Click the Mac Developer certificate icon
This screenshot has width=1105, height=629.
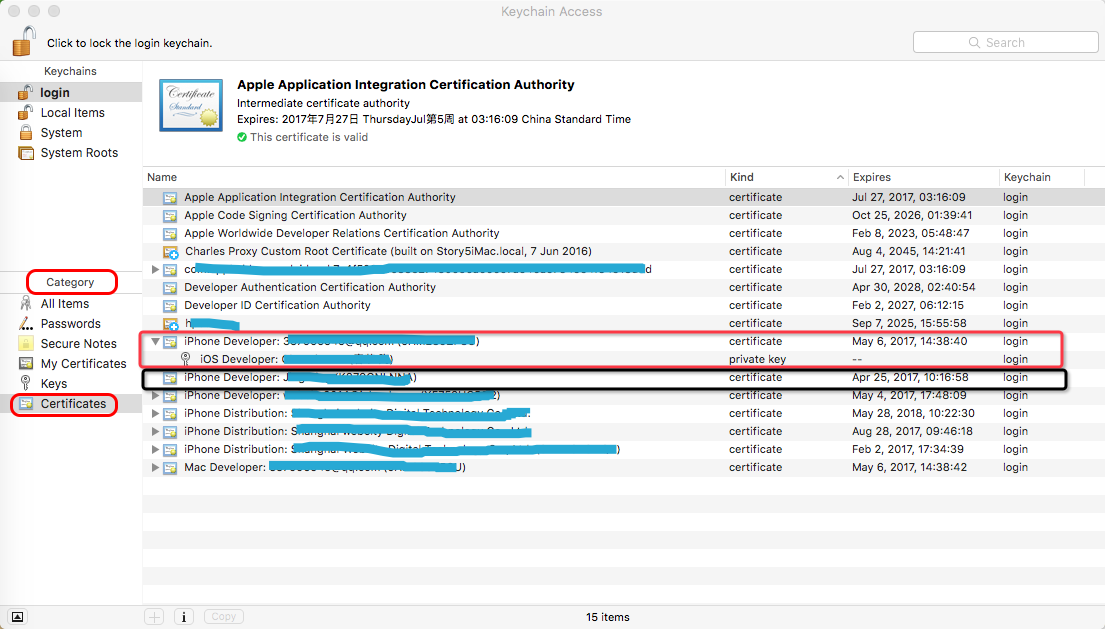pos(170,468)
